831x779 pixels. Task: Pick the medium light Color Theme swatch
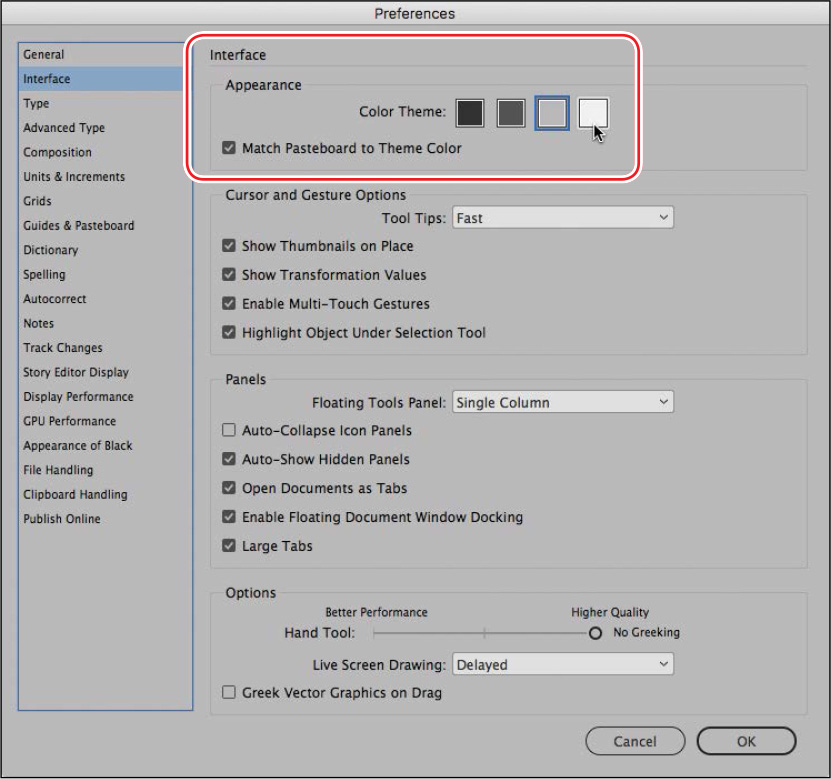point(552,113)
